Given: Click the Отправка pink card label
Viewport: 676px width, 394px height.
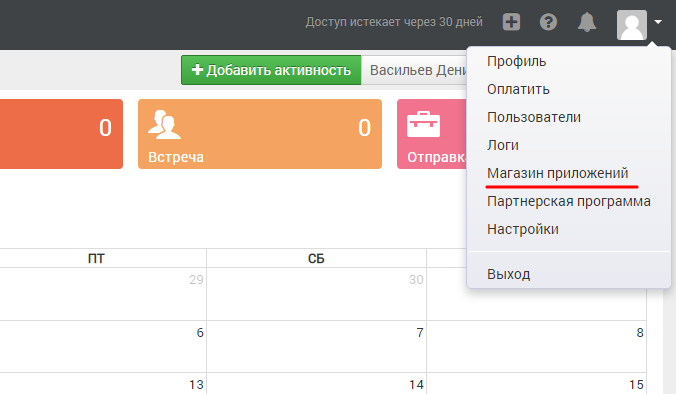Looking at the screenshot, I should [436, 157].
